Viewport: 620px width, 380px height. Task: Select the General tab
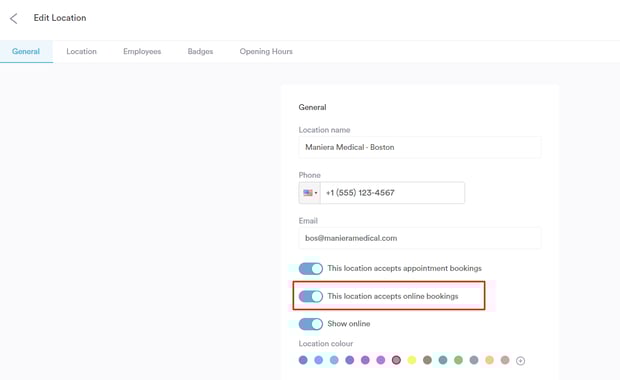click(x=26, y=51)
